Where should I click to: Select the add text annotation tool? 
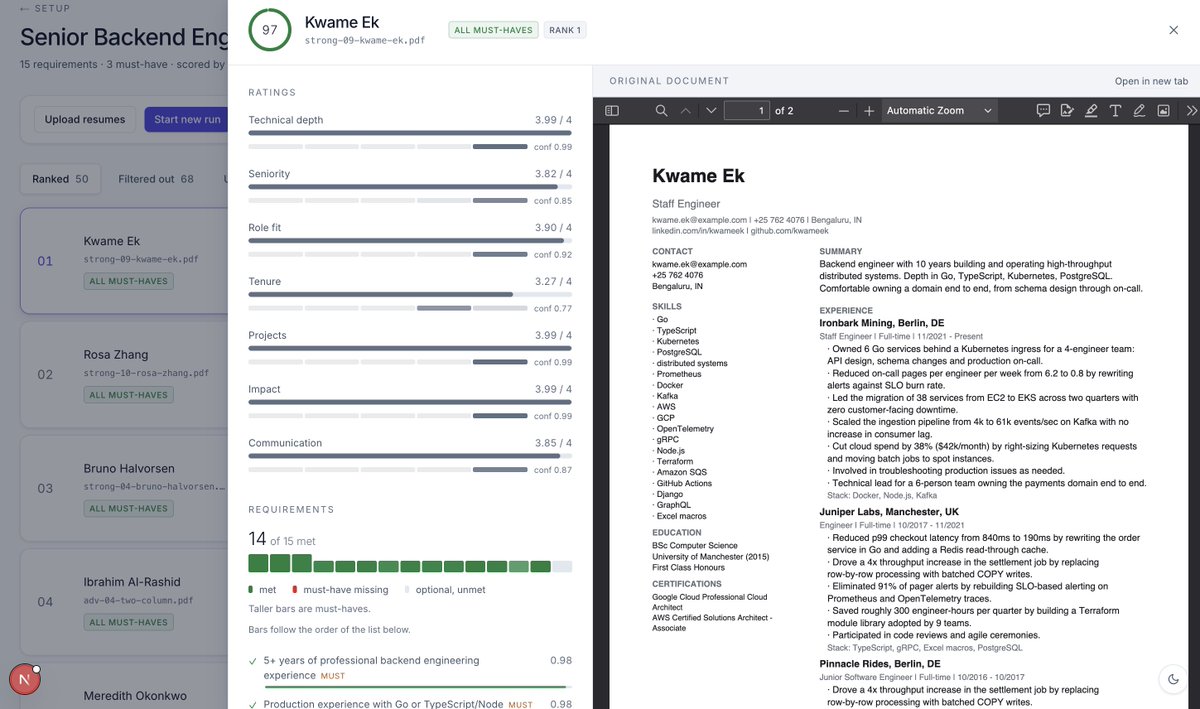pos(1115,111)
